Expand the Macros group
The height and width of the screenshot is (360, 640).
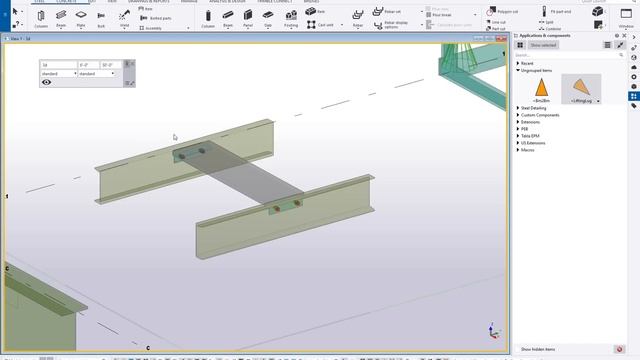click(x=518, y=150)
